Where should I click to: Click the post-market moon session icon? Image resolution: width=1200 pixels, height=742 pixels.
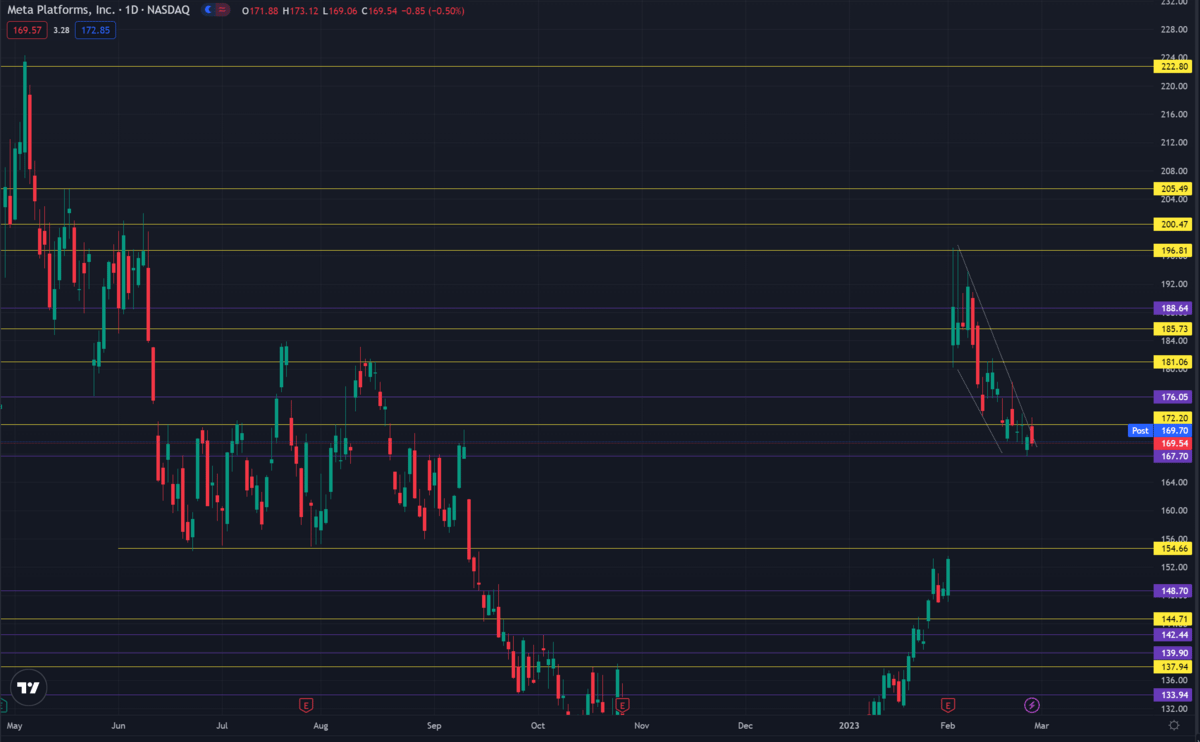(x=208, y=9)
